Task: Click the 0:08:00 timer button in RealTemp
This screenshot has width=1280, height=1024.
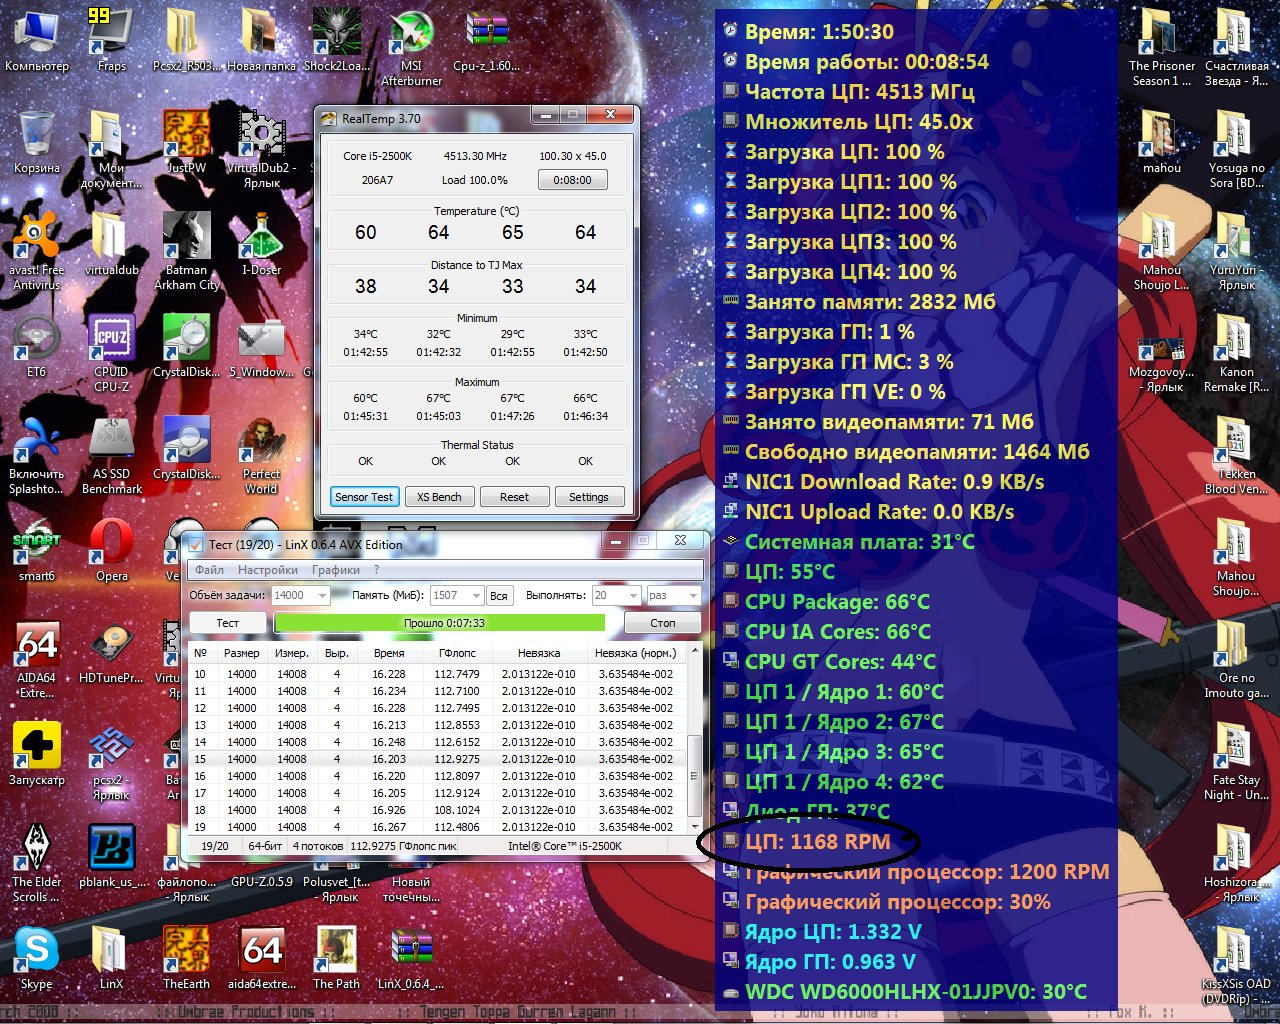Action: click(573, 180)
